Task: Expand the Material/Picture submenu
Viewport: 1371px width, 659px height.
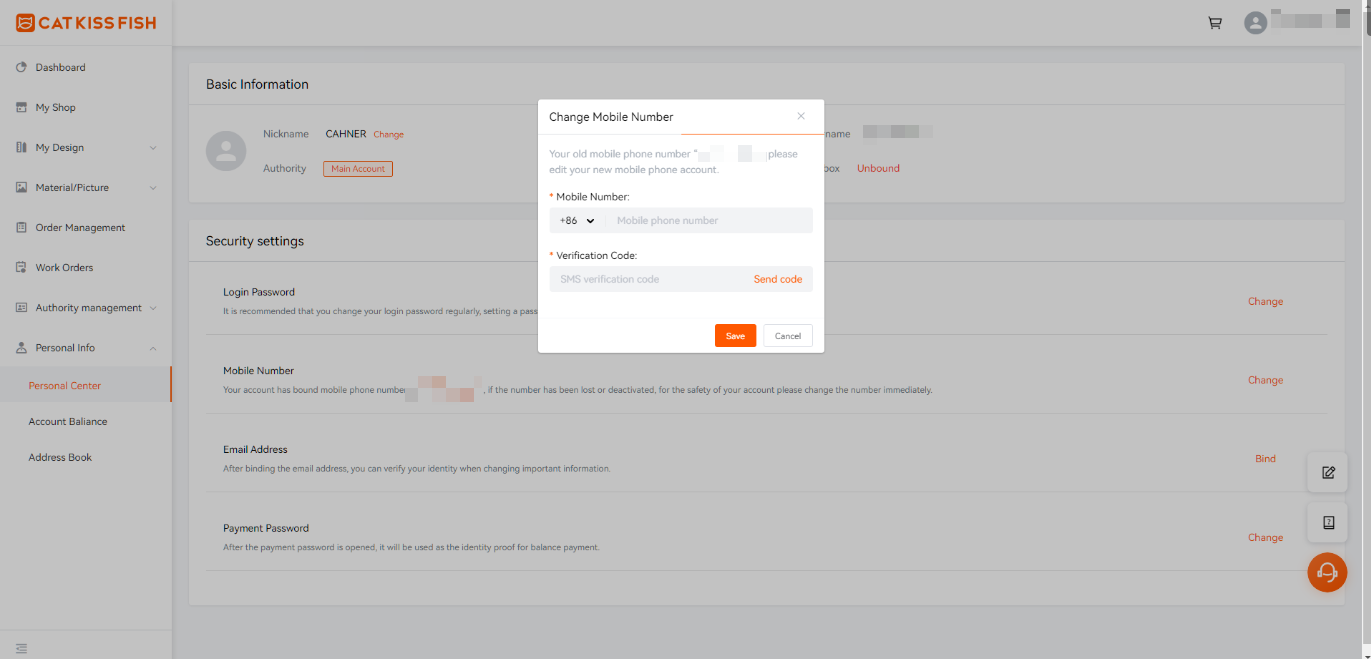Action: [153, 188]
